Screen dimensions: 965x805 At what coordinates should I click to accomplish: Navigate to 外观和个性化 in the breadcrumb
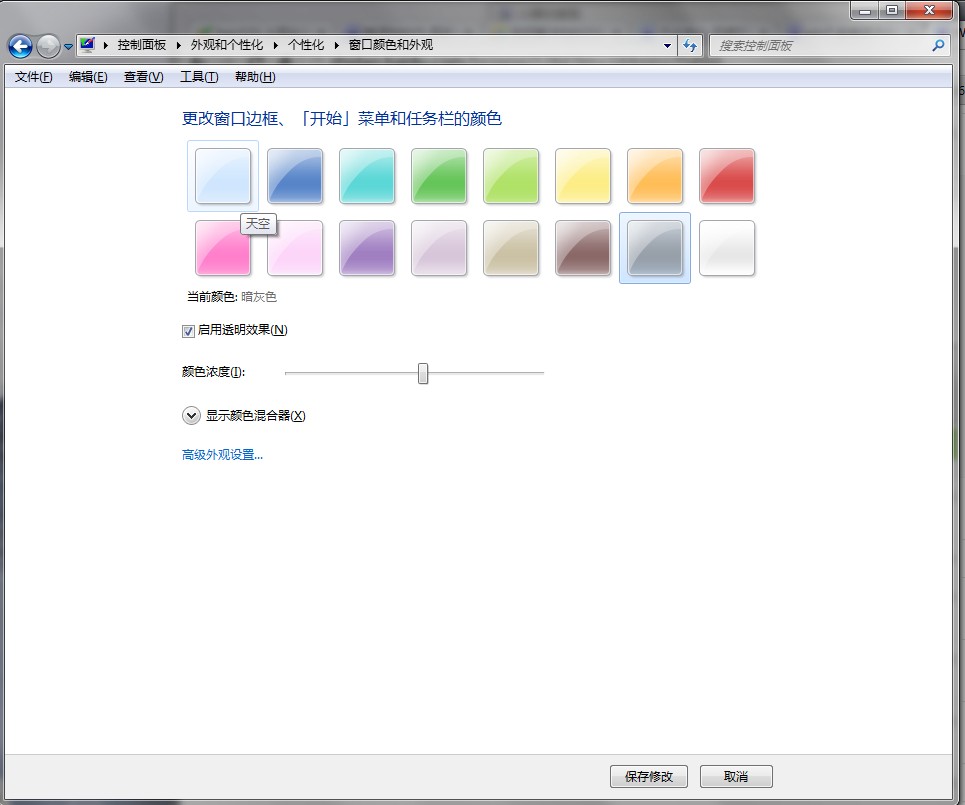tap(226, 45)
